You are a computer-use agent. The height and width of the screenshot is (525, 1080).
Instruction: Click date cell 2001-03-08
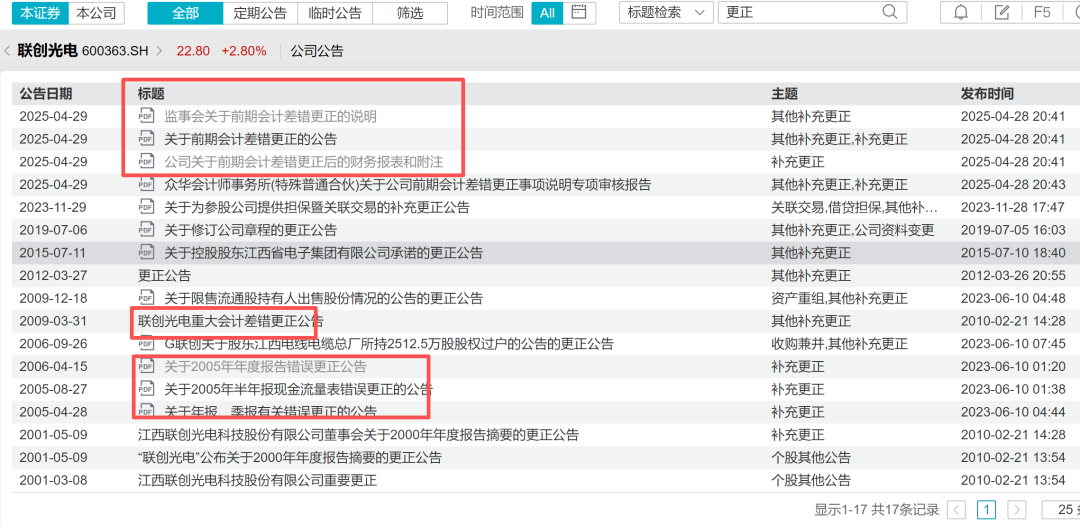(x=54, y=480)
